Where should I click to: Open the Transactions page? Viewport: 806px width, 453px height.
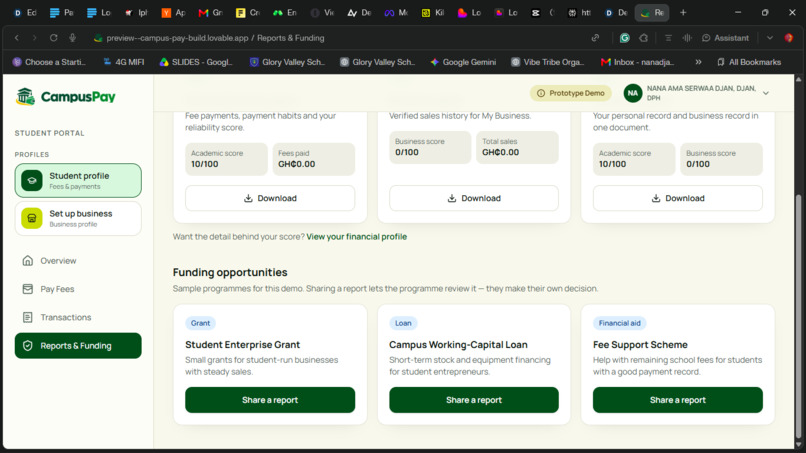pyautogui.click(x=78, y=317)
